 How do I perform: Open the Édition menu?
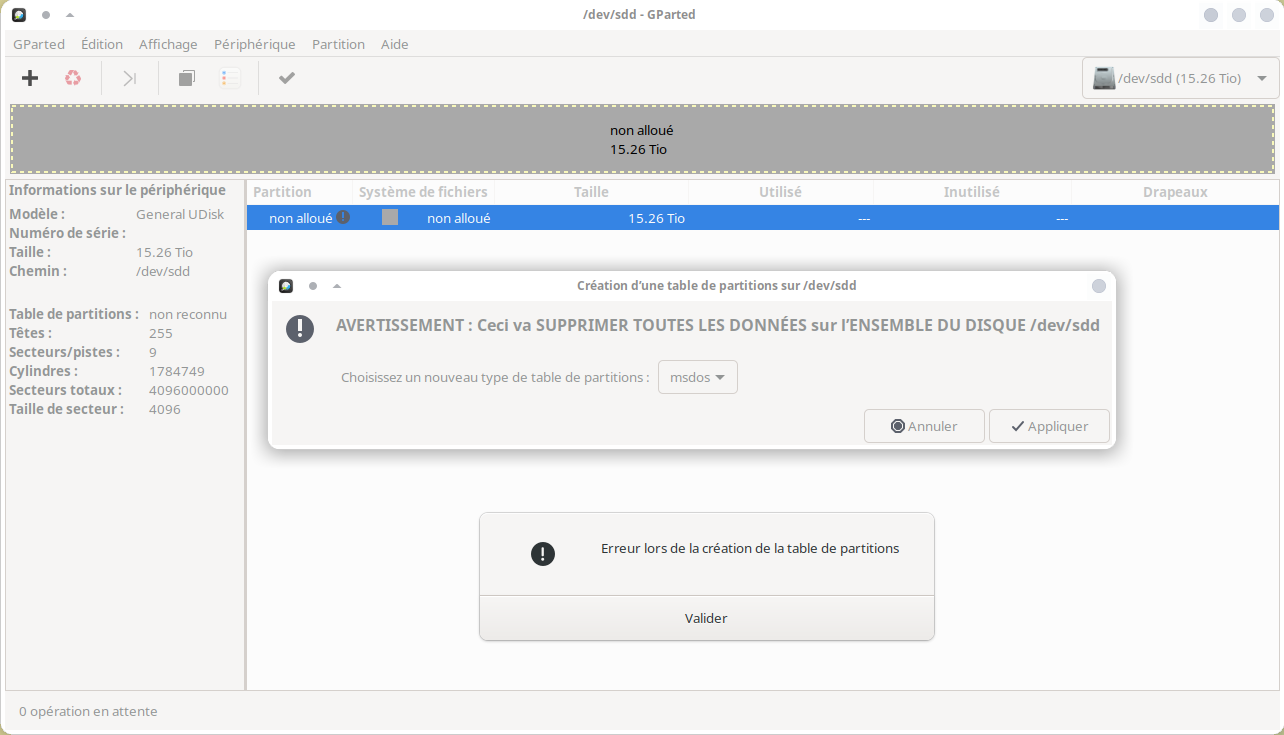pyautogui.click(x=102, y=44)
